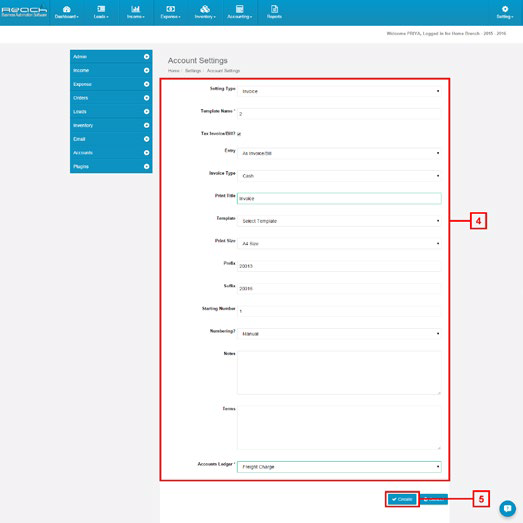The width and height of the screenshot is (523, 523).
Task: Open the Accounting calculator icon
Action: (x=239, y=9)
